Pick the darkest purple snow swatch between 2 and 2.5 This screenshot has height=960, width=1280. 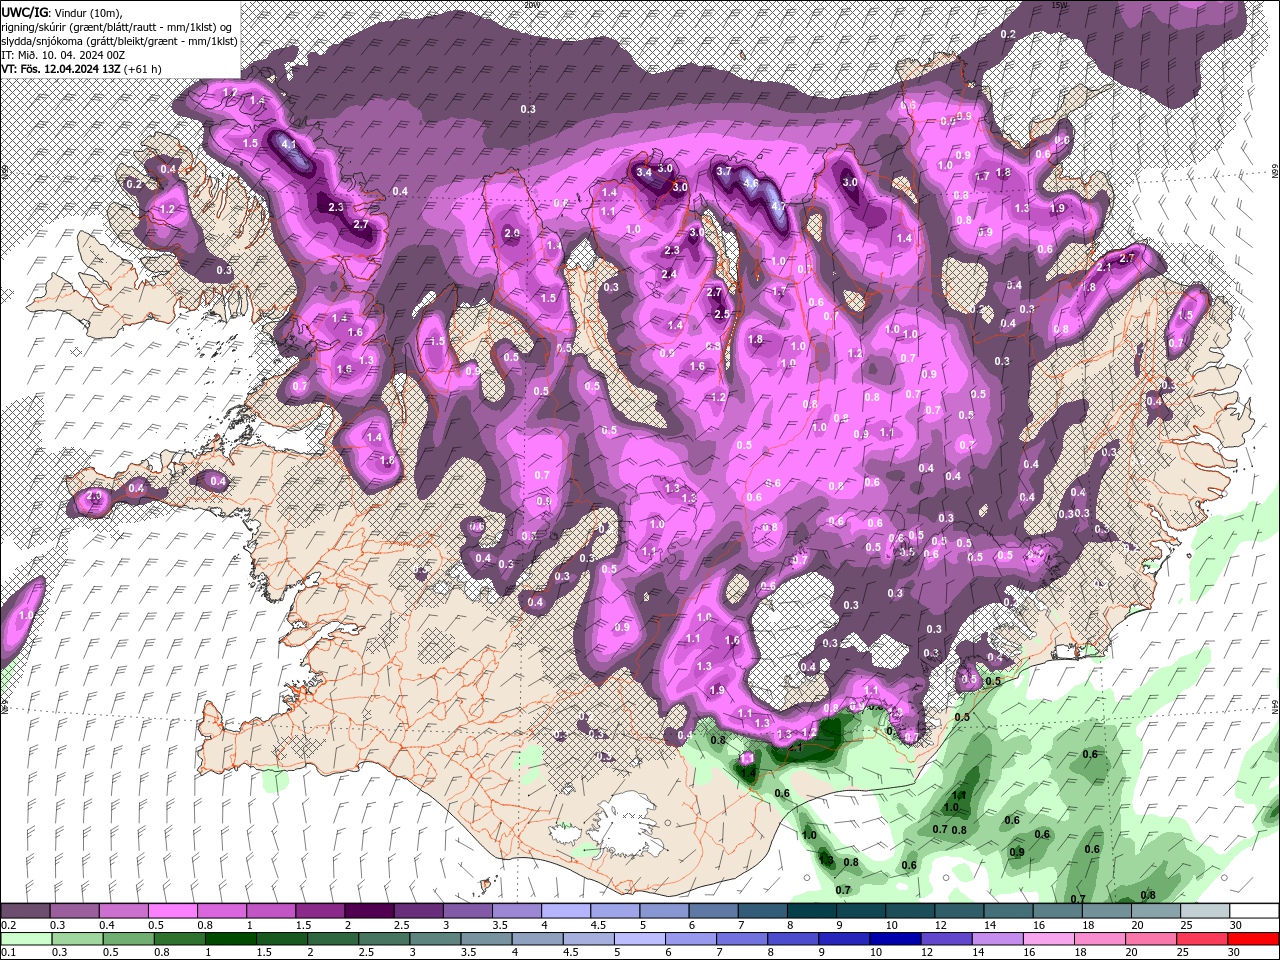[x=369, y=911]
